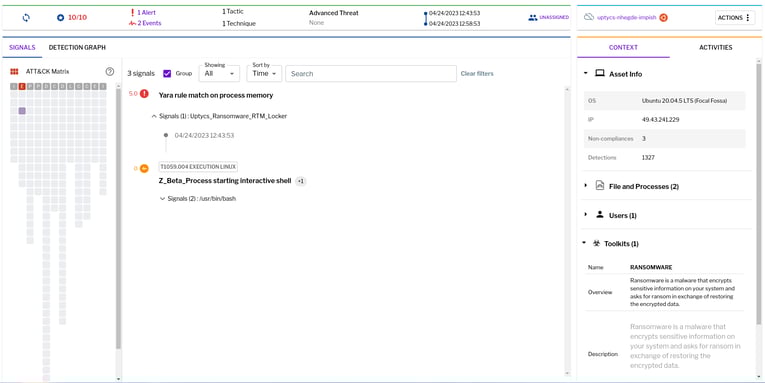Open ATT&CK Matrix help question icon
765x383 pixels.
110,72
